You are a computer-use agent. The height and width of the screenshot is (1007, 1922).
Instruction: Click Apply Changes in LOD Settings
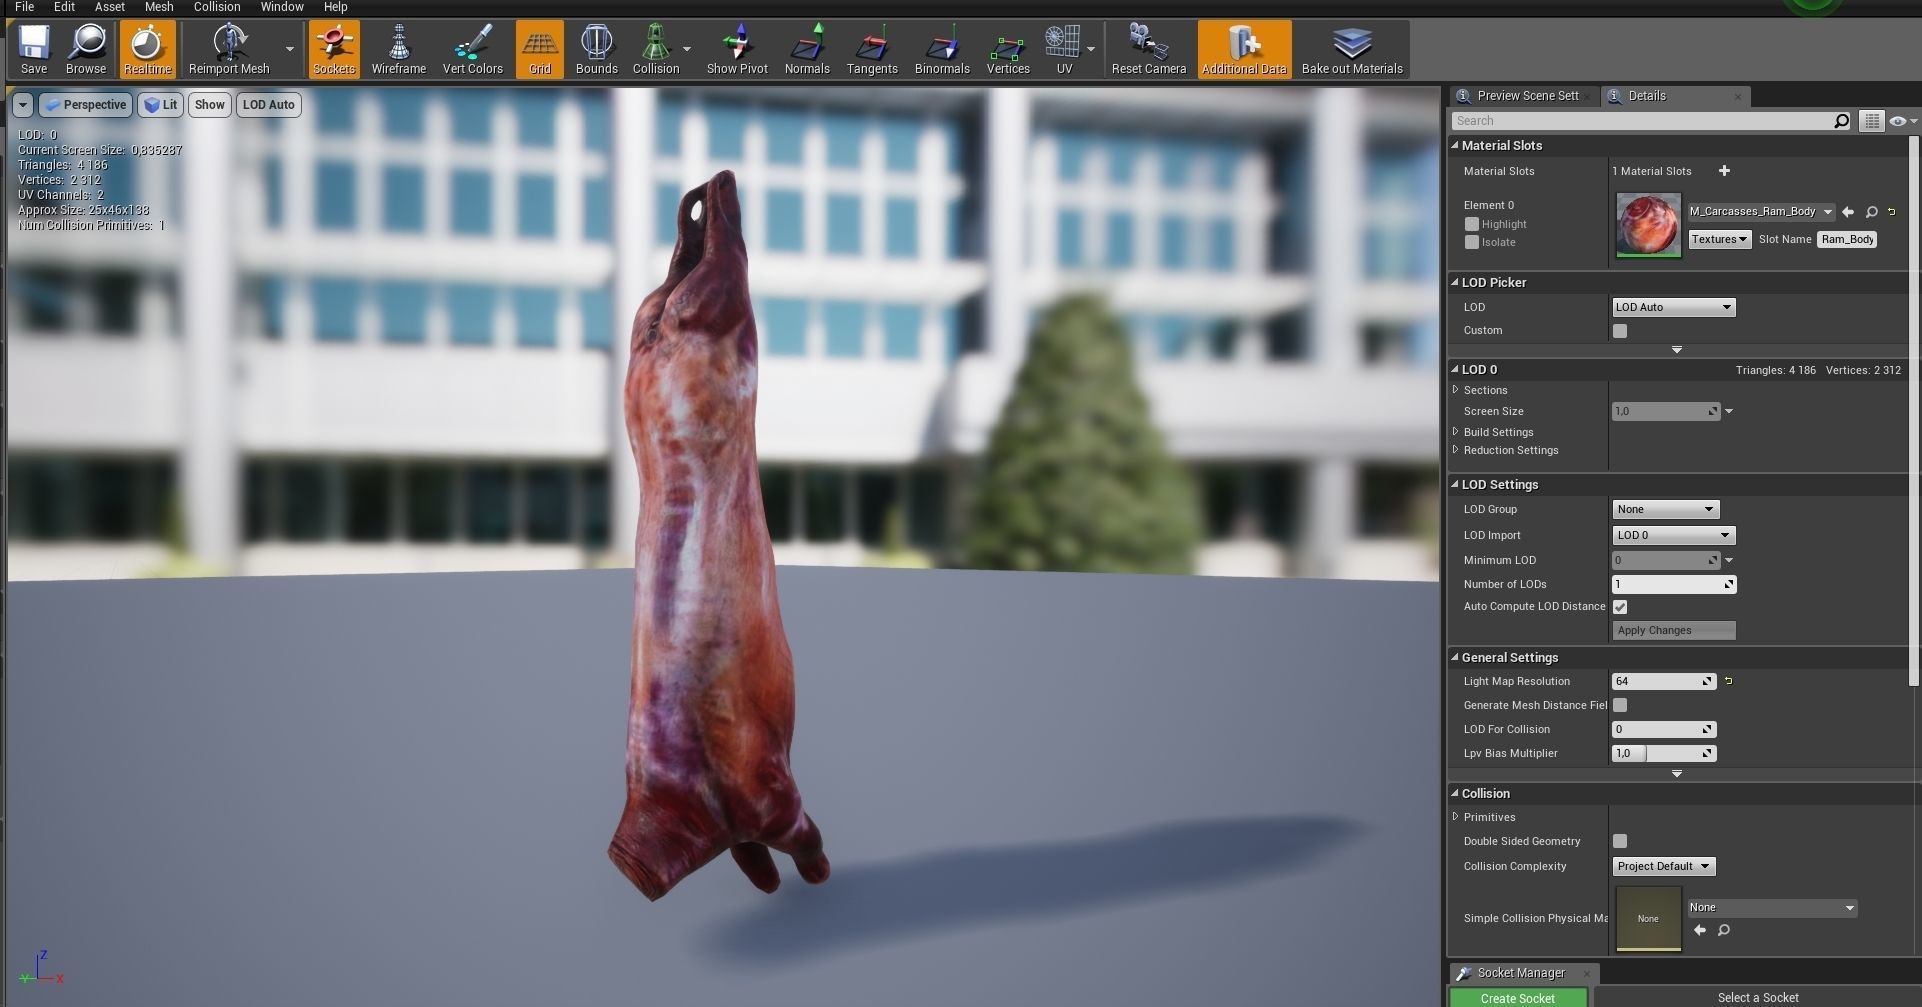point(1673,630)
